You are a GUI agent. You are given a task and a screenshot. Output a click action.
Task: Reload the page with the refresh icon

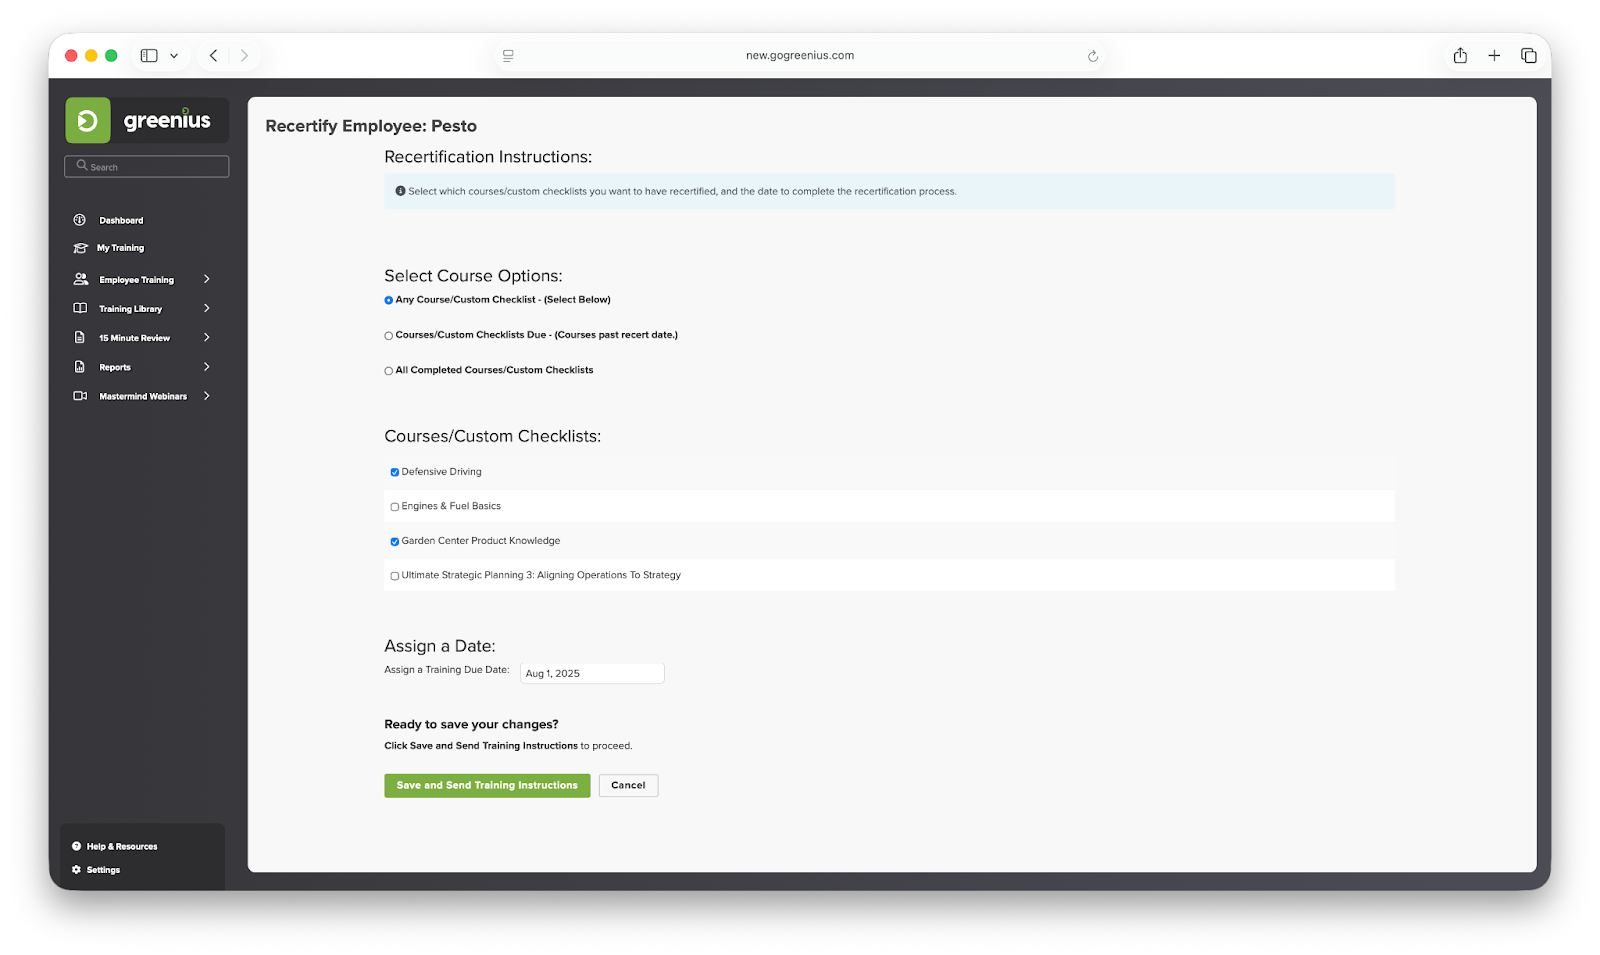coord(1093,56)
